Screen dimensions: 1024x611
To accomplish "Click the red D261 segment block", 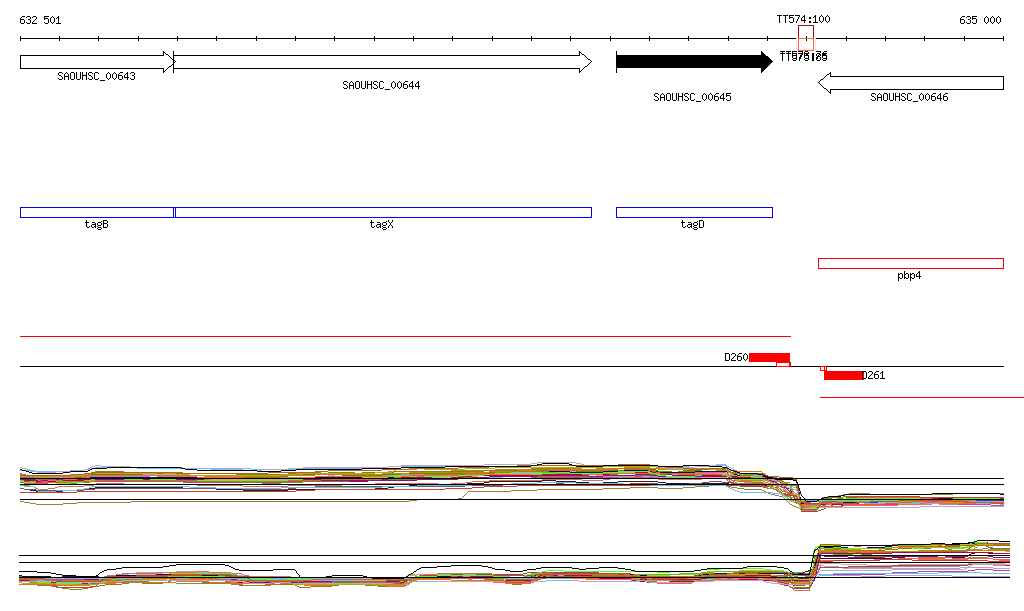I will click(843, 375).
